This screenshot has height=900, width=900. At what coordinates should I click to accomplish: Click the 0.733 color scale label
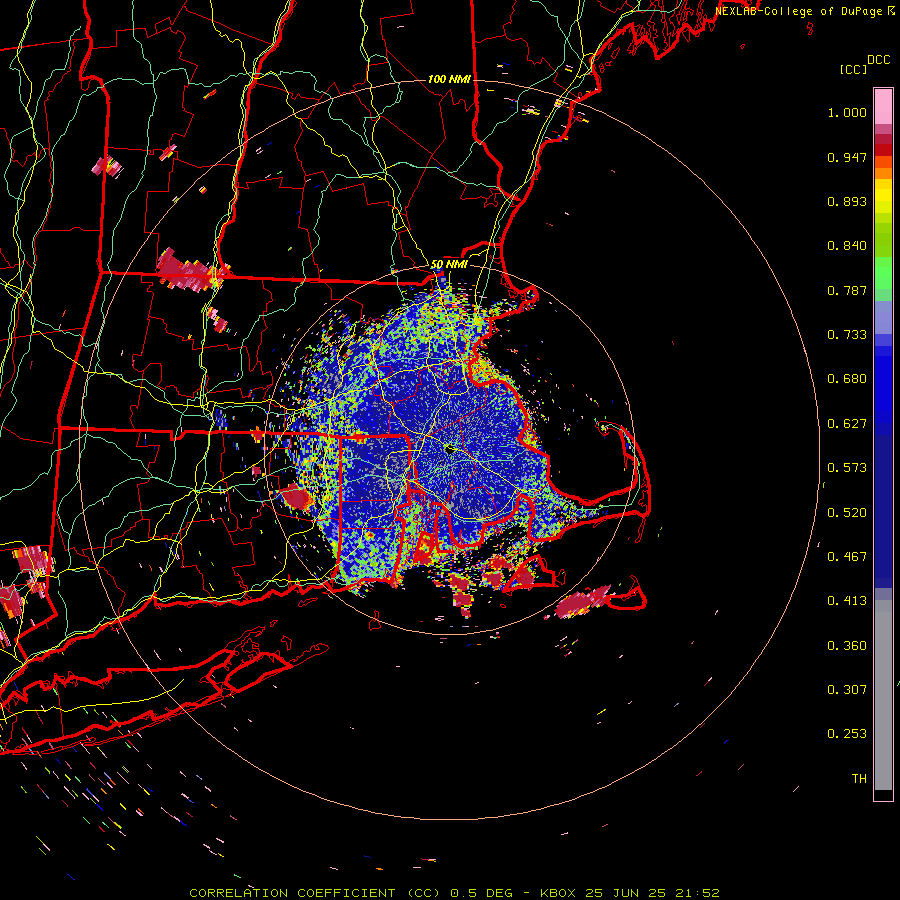pyautogui.click(x=847, y=335)
